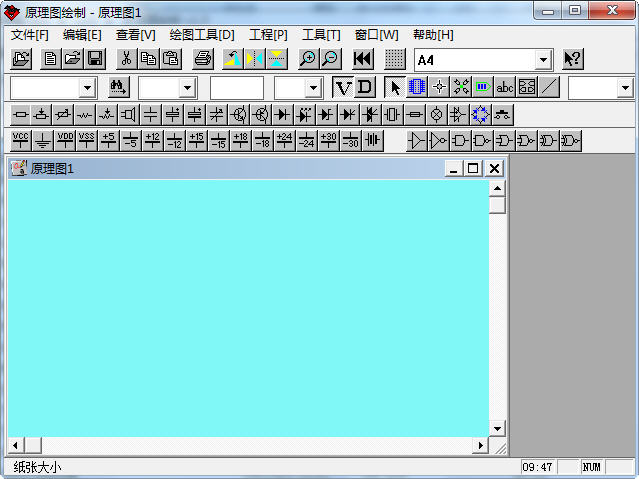Click the context help pointer icon
The height and width of the screenshot is (479, 639).
point(573,59)
